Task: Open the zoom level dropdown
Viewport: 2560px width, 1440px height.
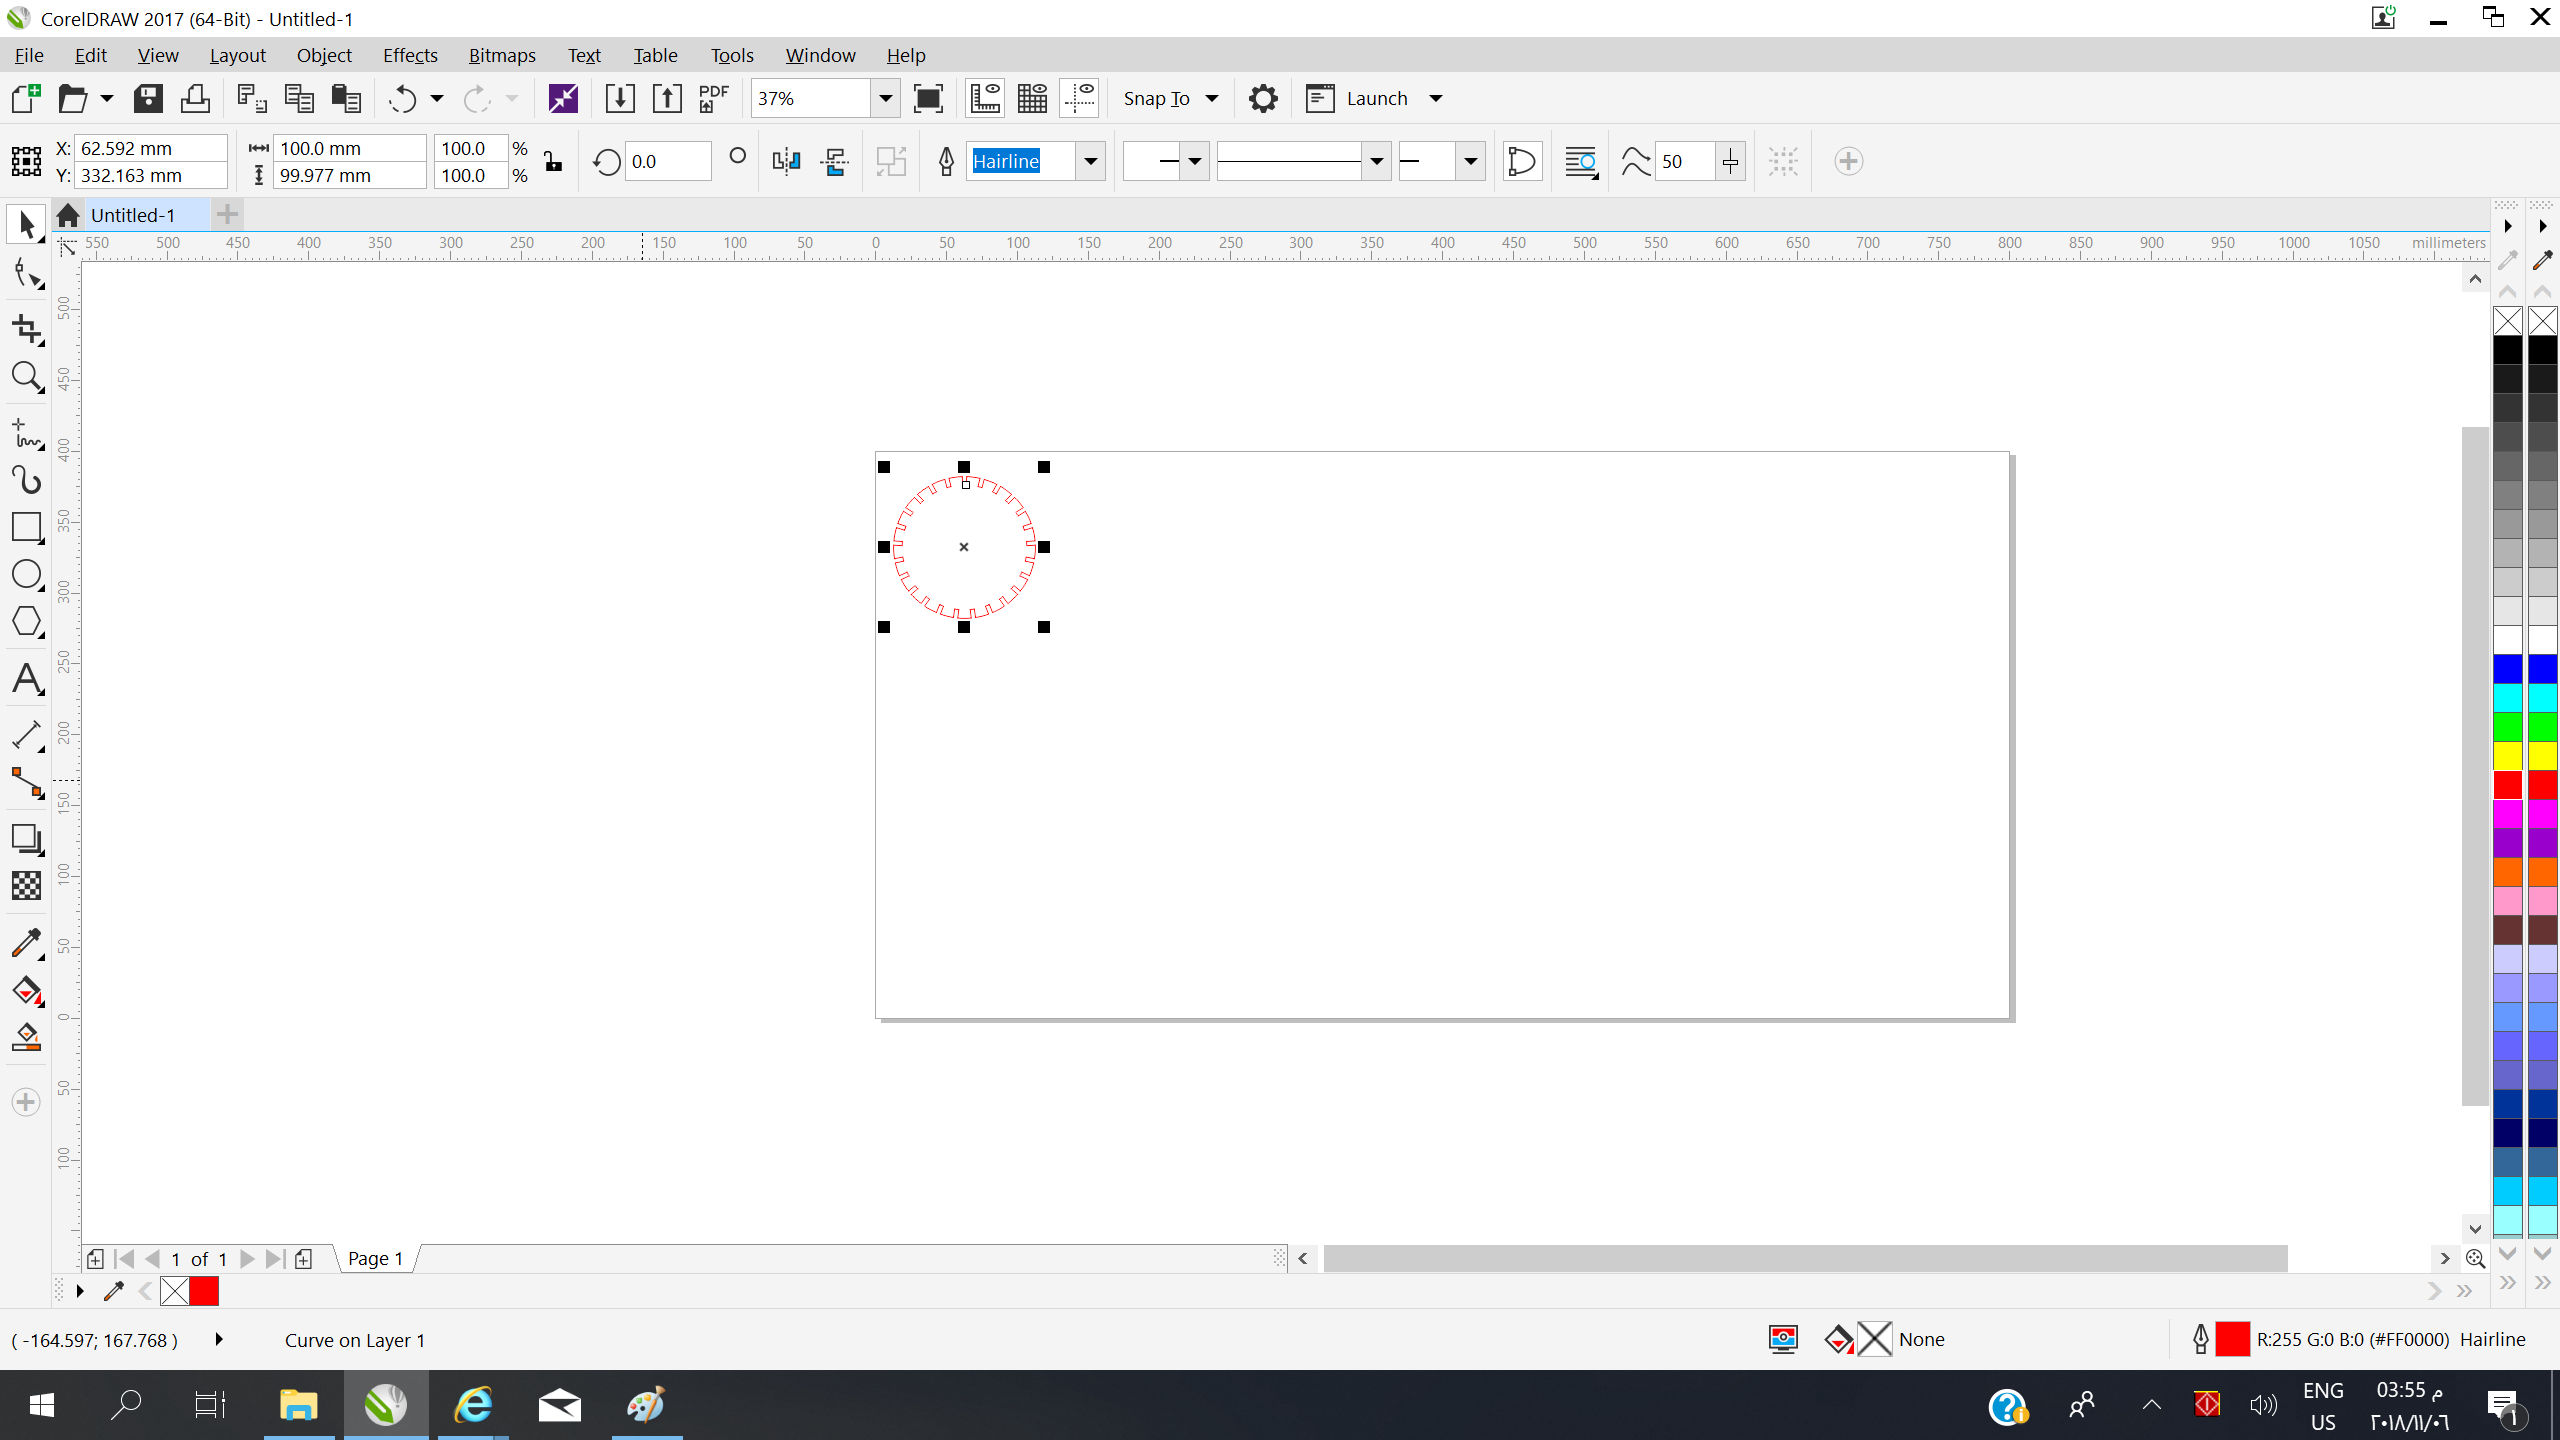Action: click(x=885, y=98)
